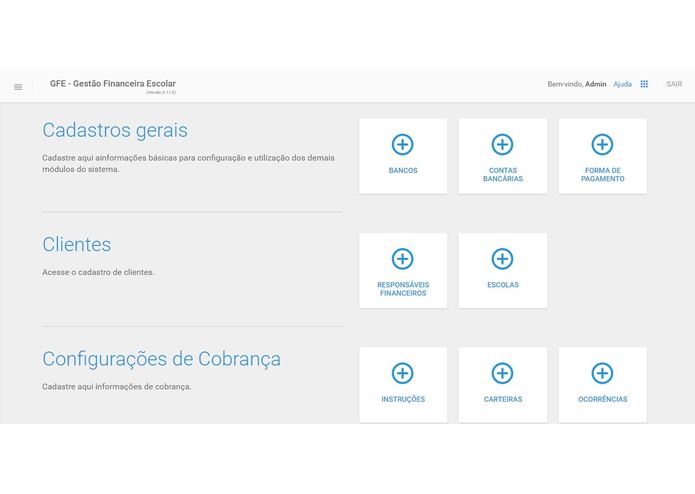Click the Configurações de Cobrança heading
The image size is (695, 494).
coord(161,359)
